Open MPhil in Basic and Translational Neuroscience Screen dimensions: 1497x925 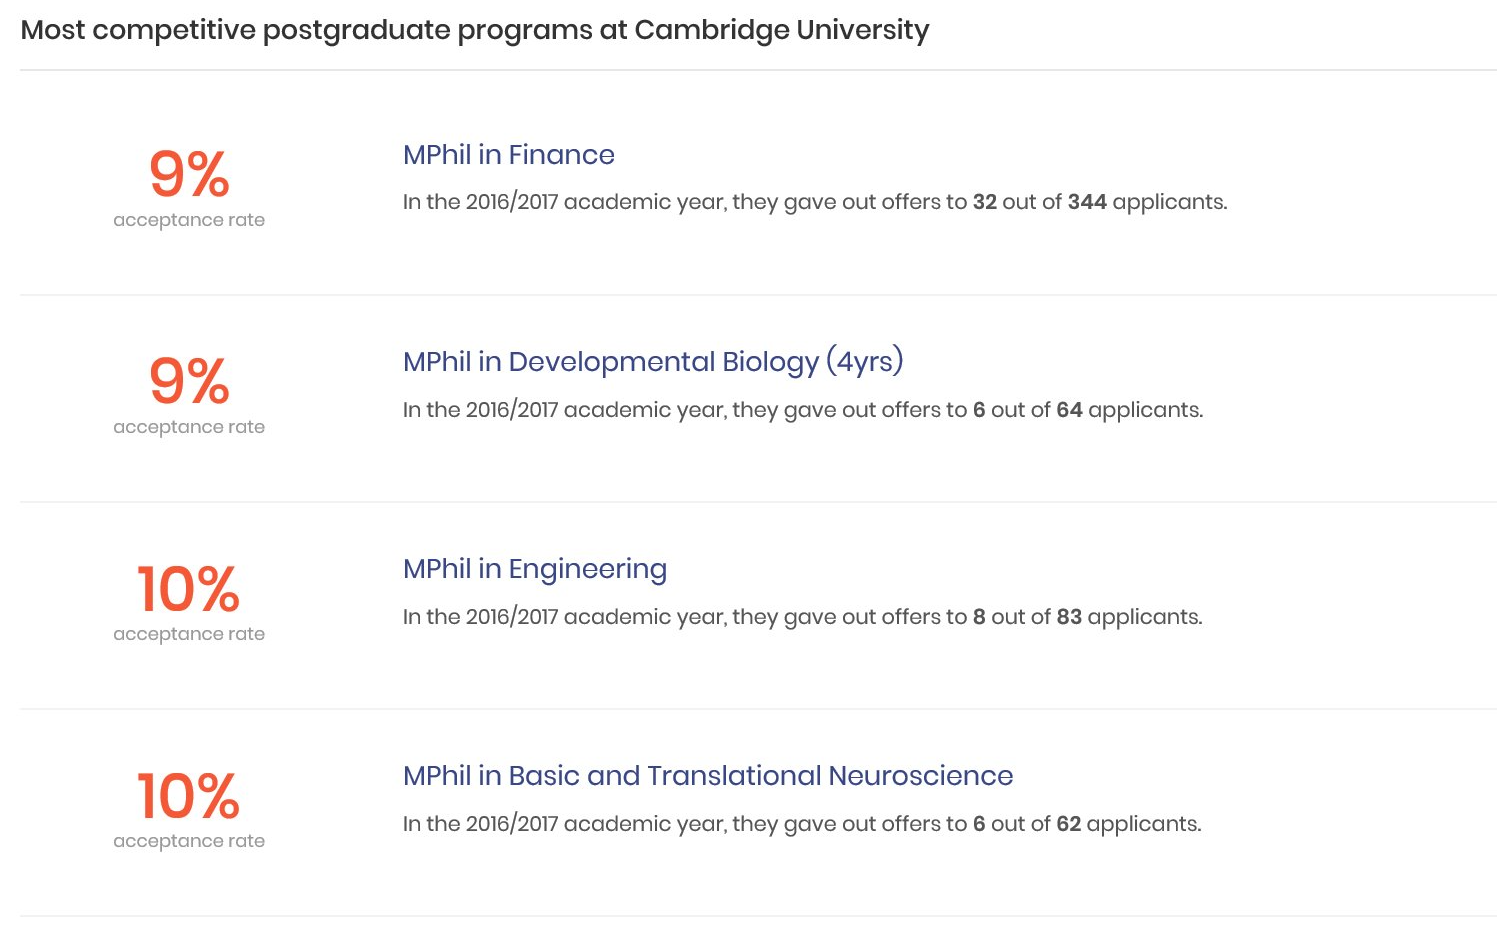click(x=708, y=776)
